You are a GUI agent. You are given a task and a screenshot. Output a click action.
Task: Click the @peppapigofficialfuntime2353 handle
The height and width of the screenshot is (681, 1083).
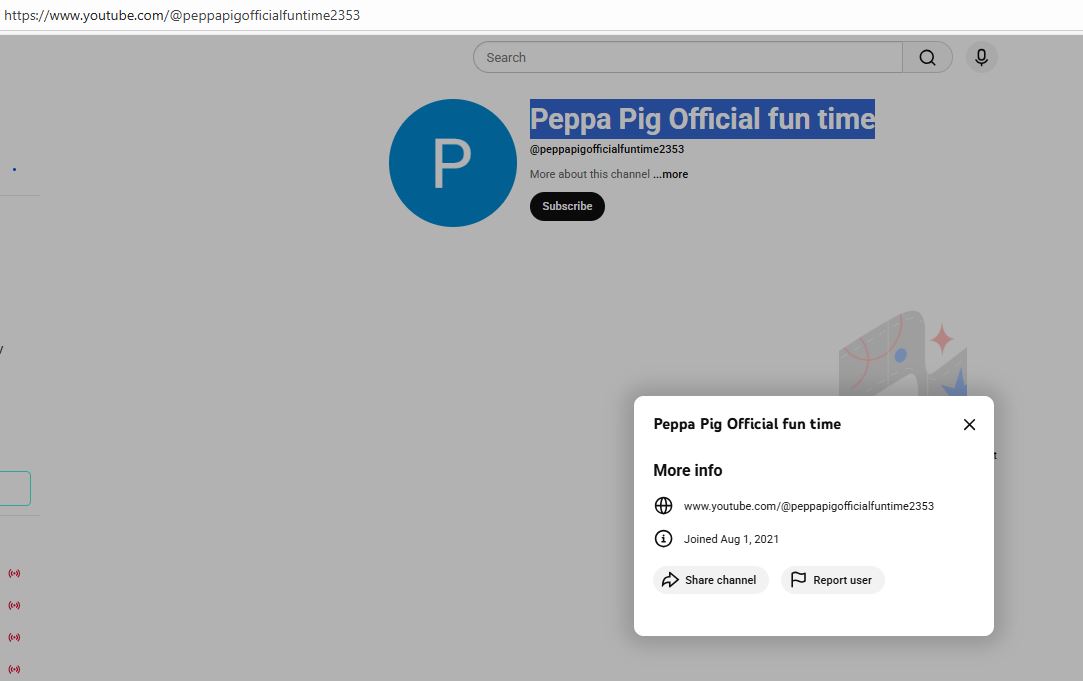(x=606, y=149)
